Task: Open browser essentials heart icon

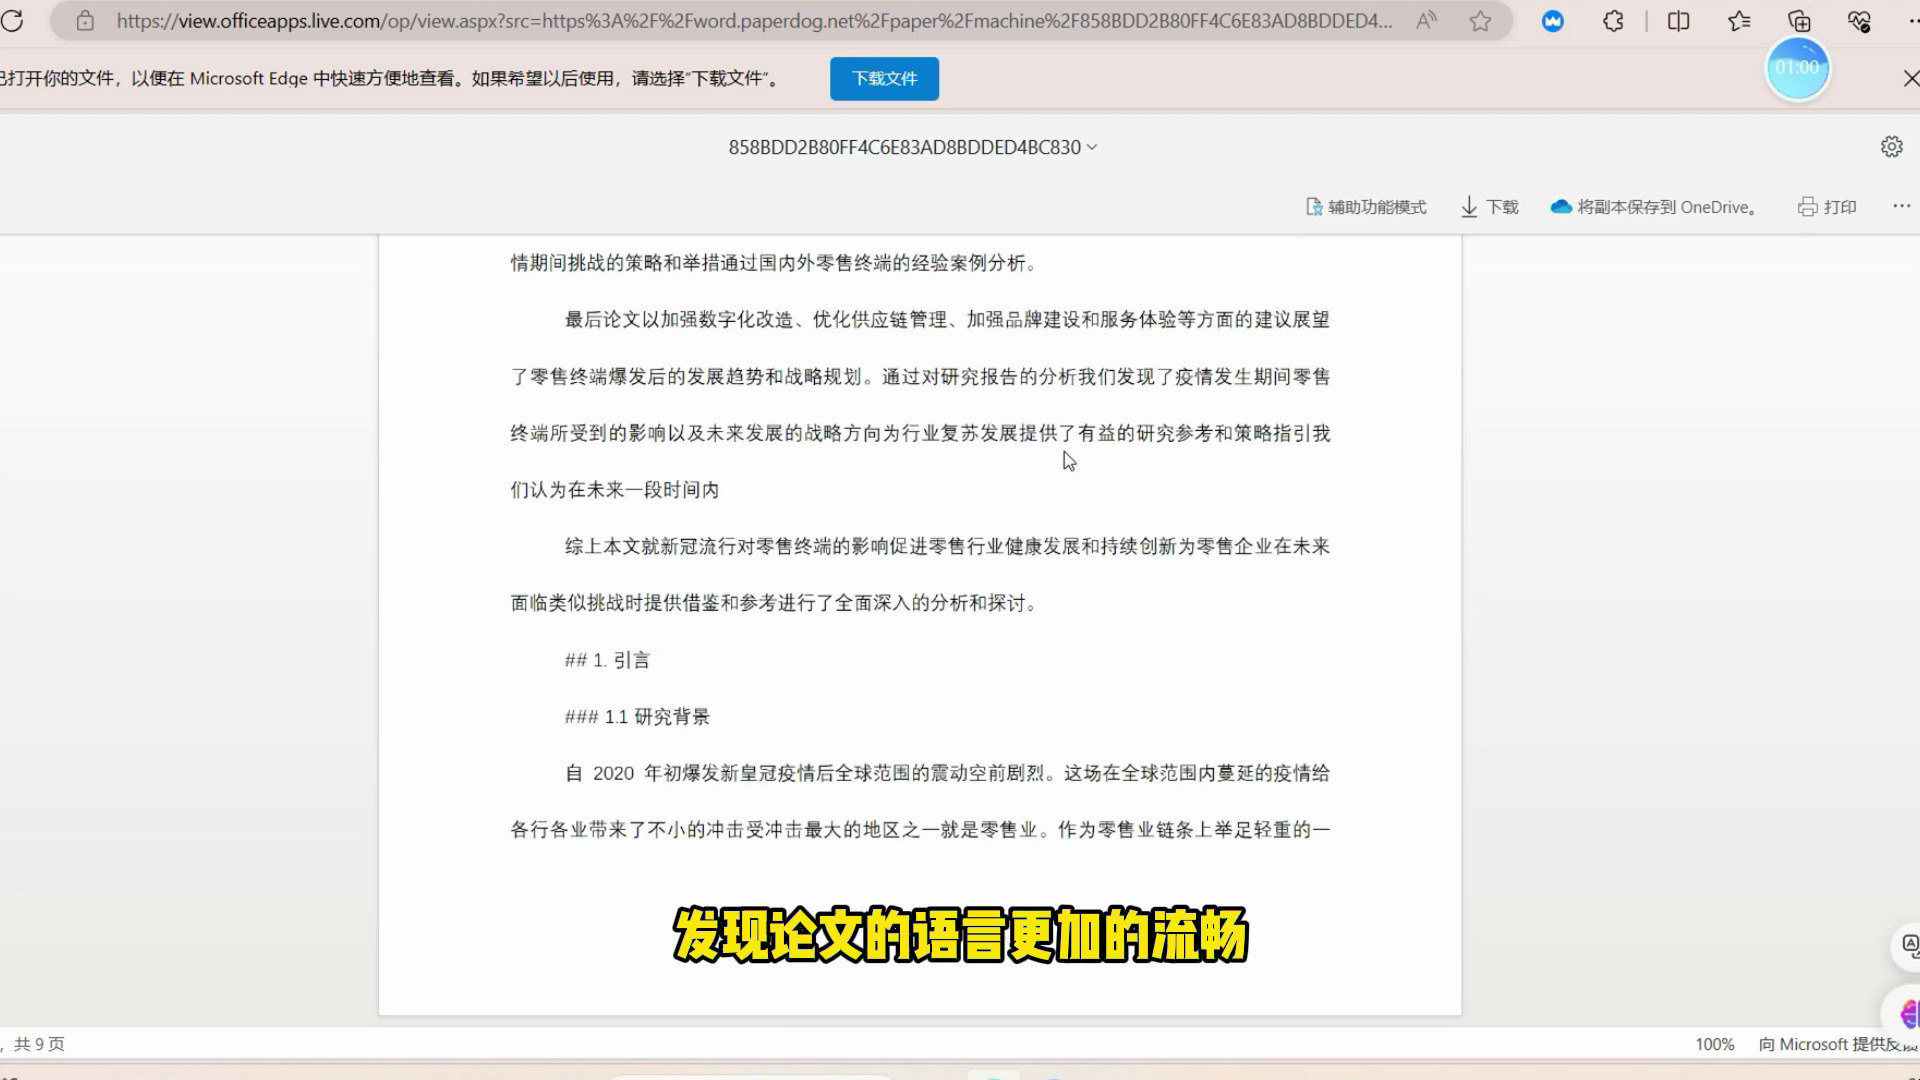Action: click(x=1859, y=21)
